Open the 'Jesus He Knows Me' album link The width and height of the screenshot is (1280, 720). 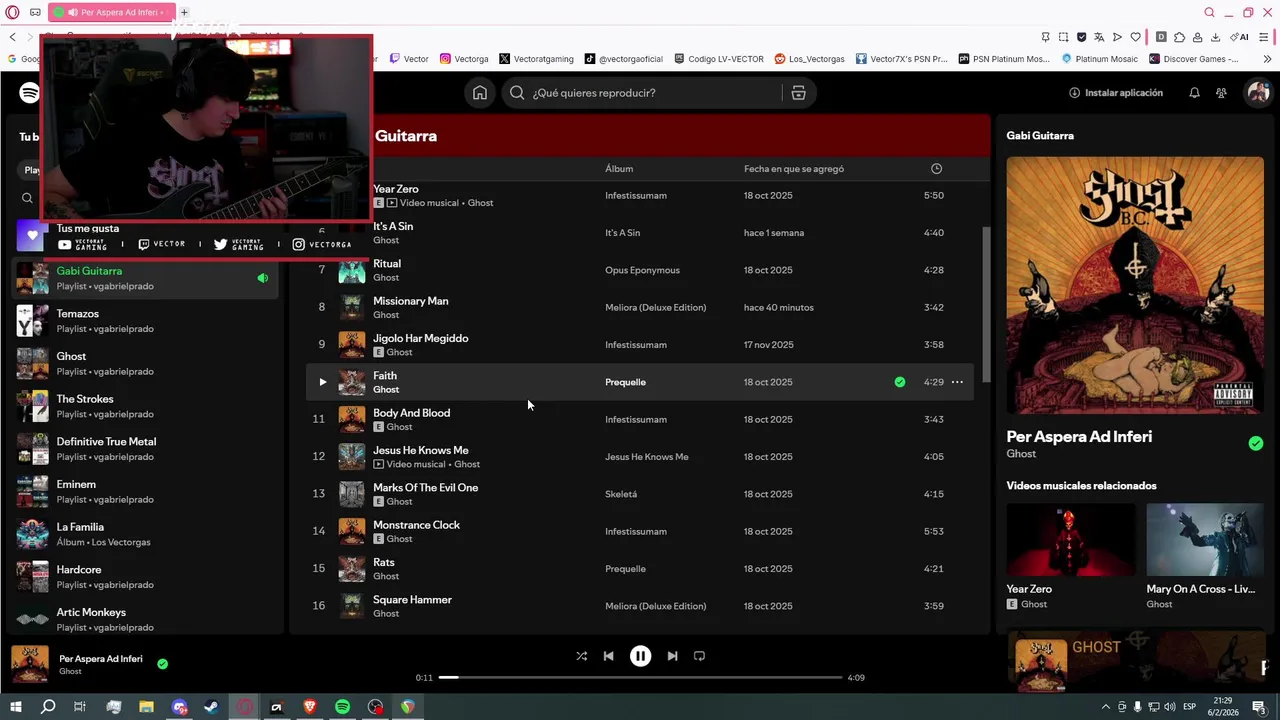(x=647, y=457)
